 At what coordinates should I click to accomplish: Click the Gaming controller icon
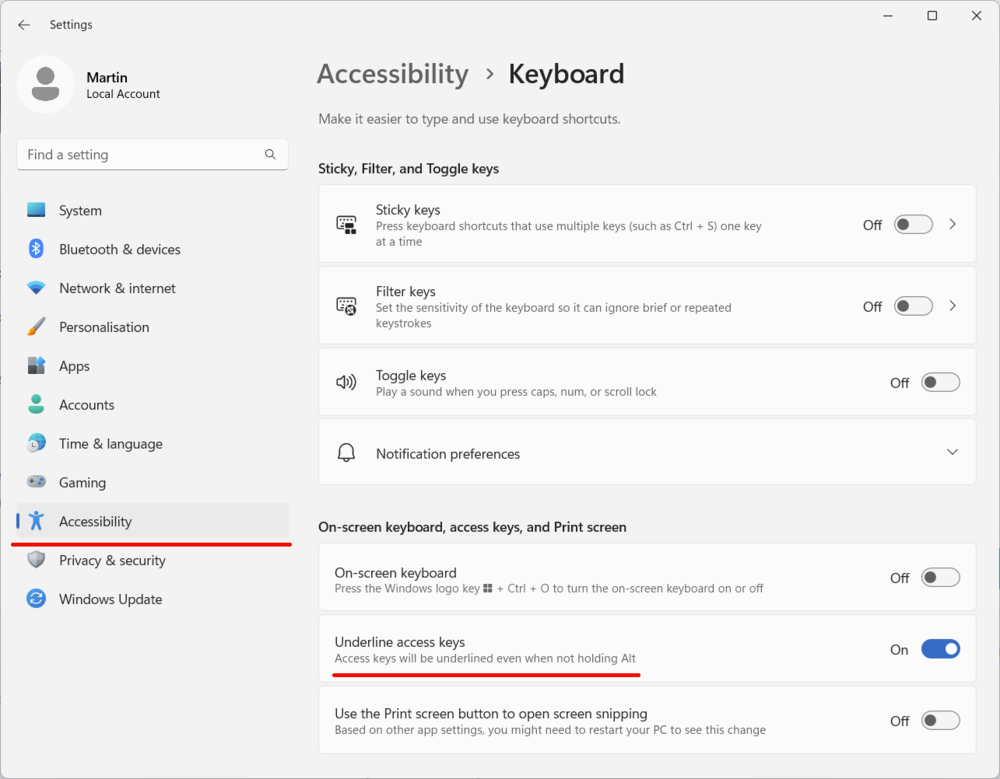pyautogui.click(x=36, y=482)
